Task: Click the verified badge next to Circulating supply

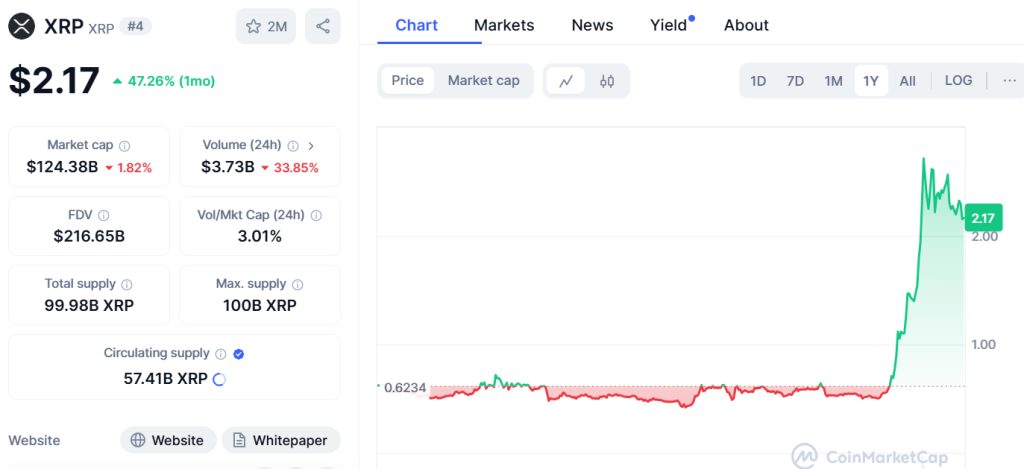Action: click(239, 354)
